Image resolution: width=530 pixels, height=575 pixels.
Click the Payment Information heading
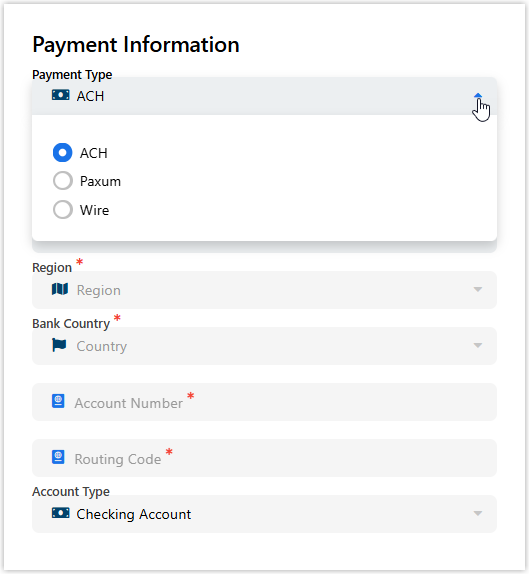136,45
